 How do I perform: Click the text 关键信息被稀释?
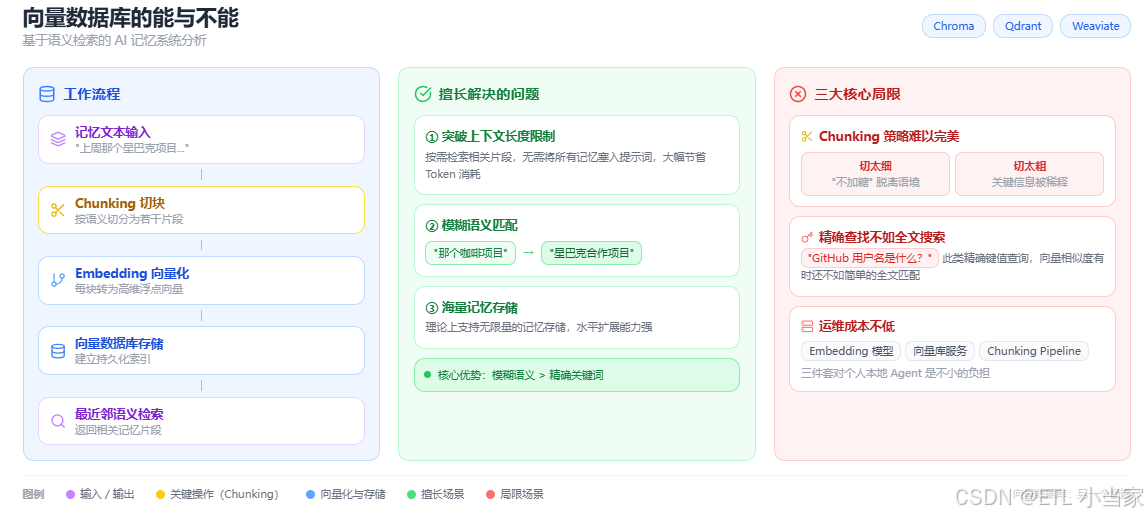(1029, 182)
